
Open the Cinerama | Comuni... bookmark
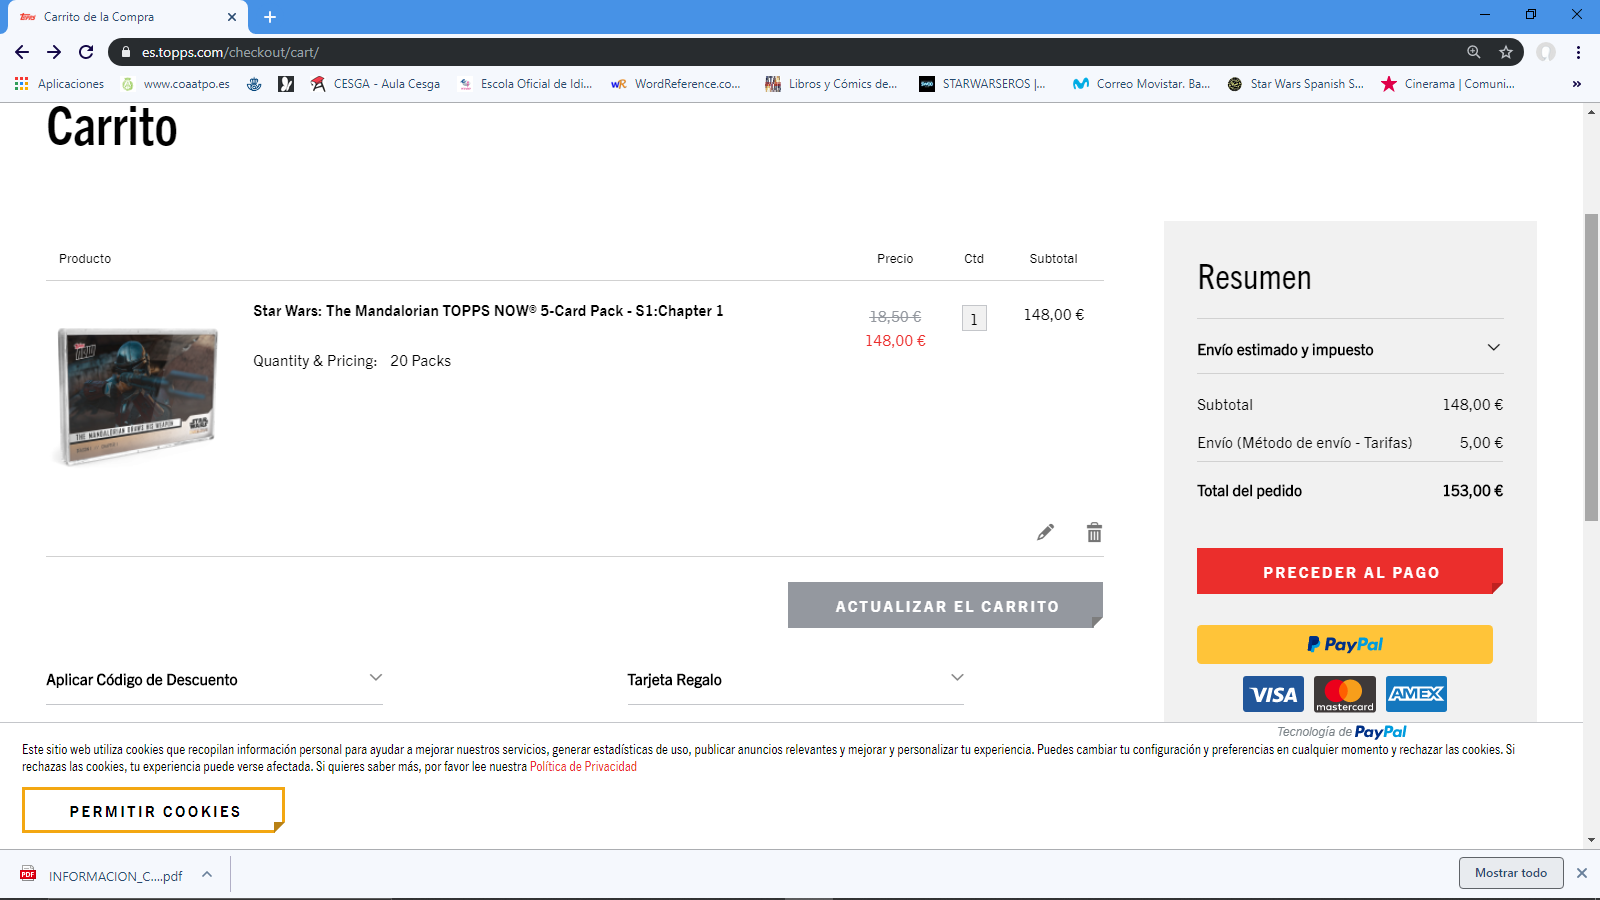pos(1447,84)
